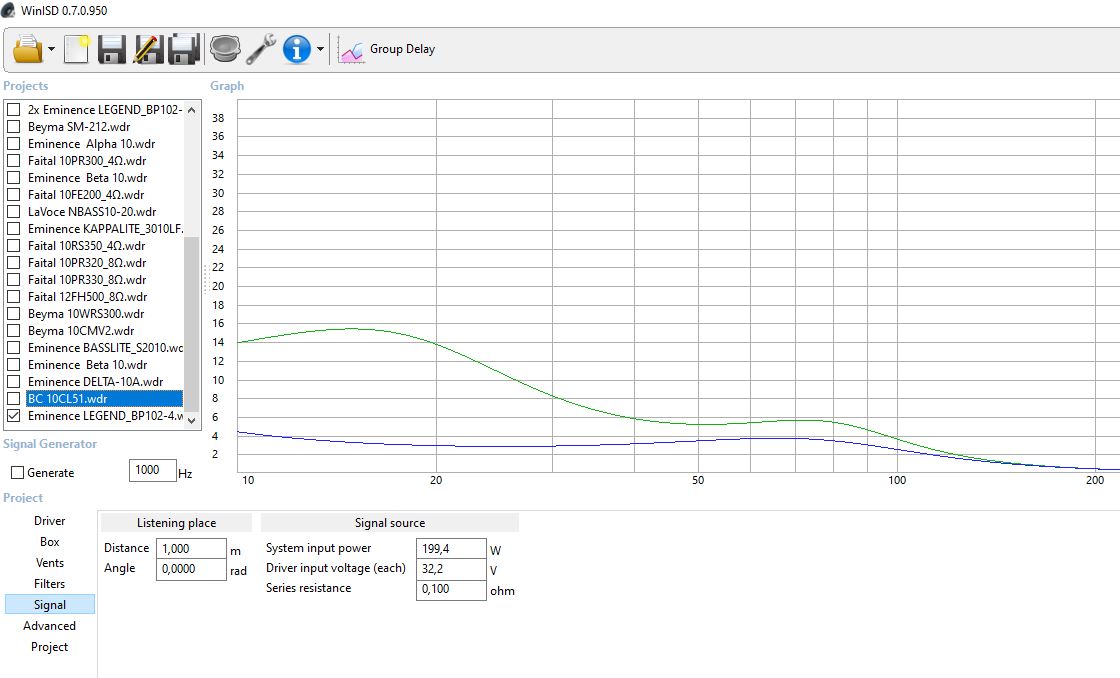The width and height of the screenshot is (1120, 678).
Task: Create a new project with blank page icon
Action: coord(77,48)
